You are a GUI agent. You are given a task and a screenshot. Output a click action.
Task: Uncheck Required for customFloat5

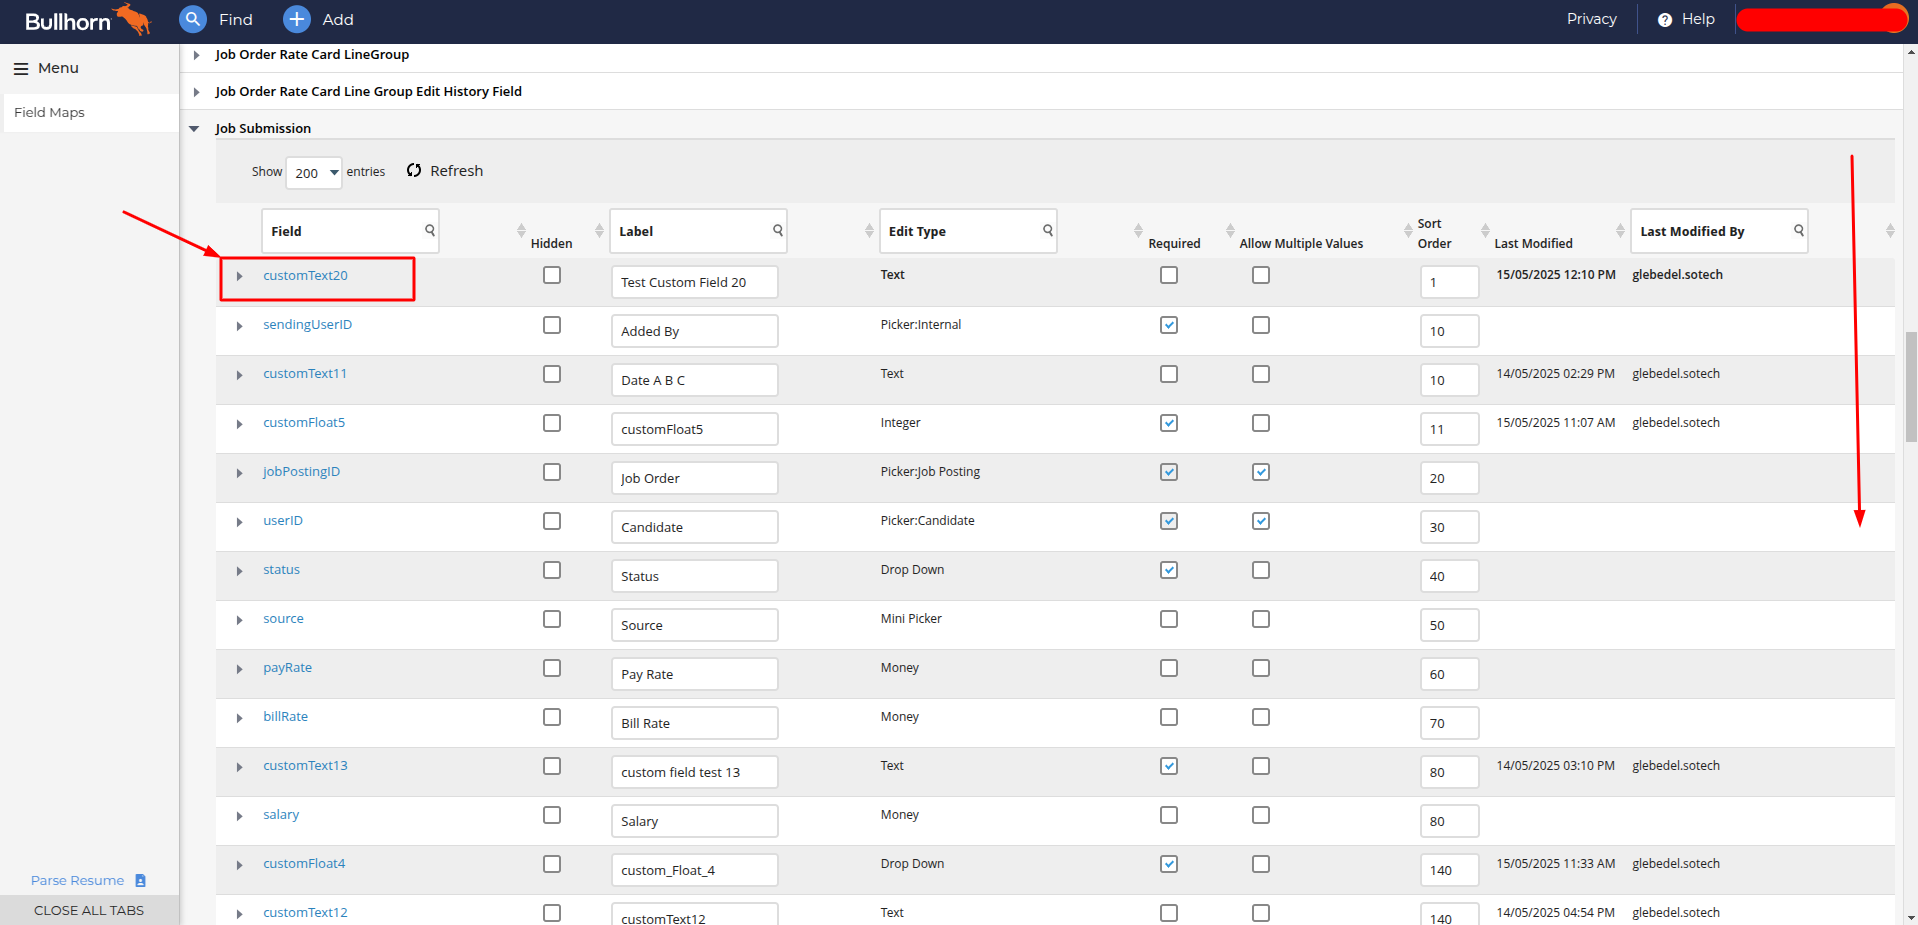click(1169, 423)
